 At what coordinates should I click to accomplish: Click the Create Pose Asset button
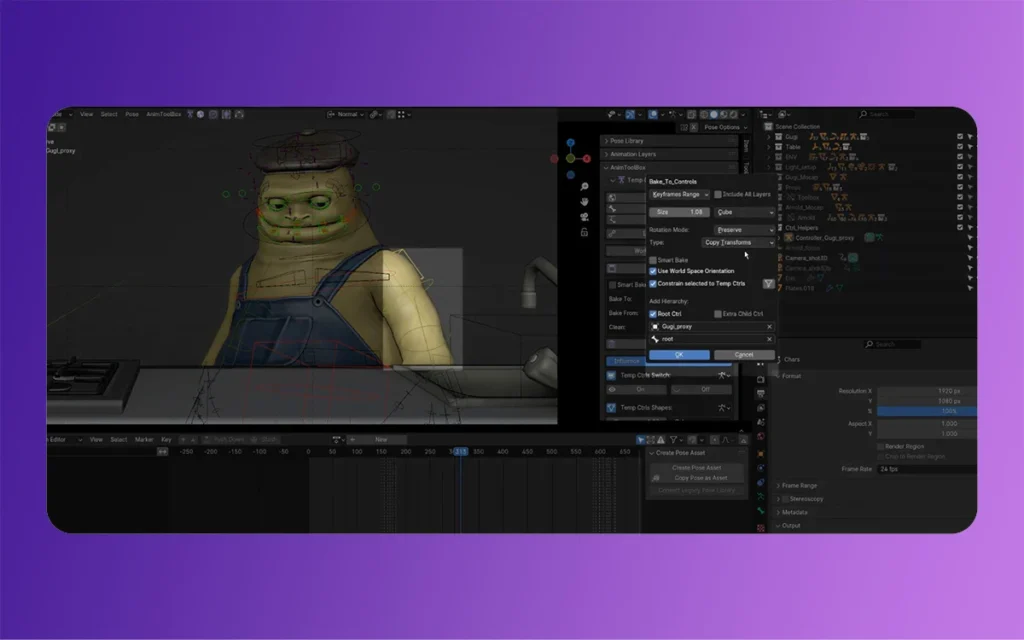696,468
